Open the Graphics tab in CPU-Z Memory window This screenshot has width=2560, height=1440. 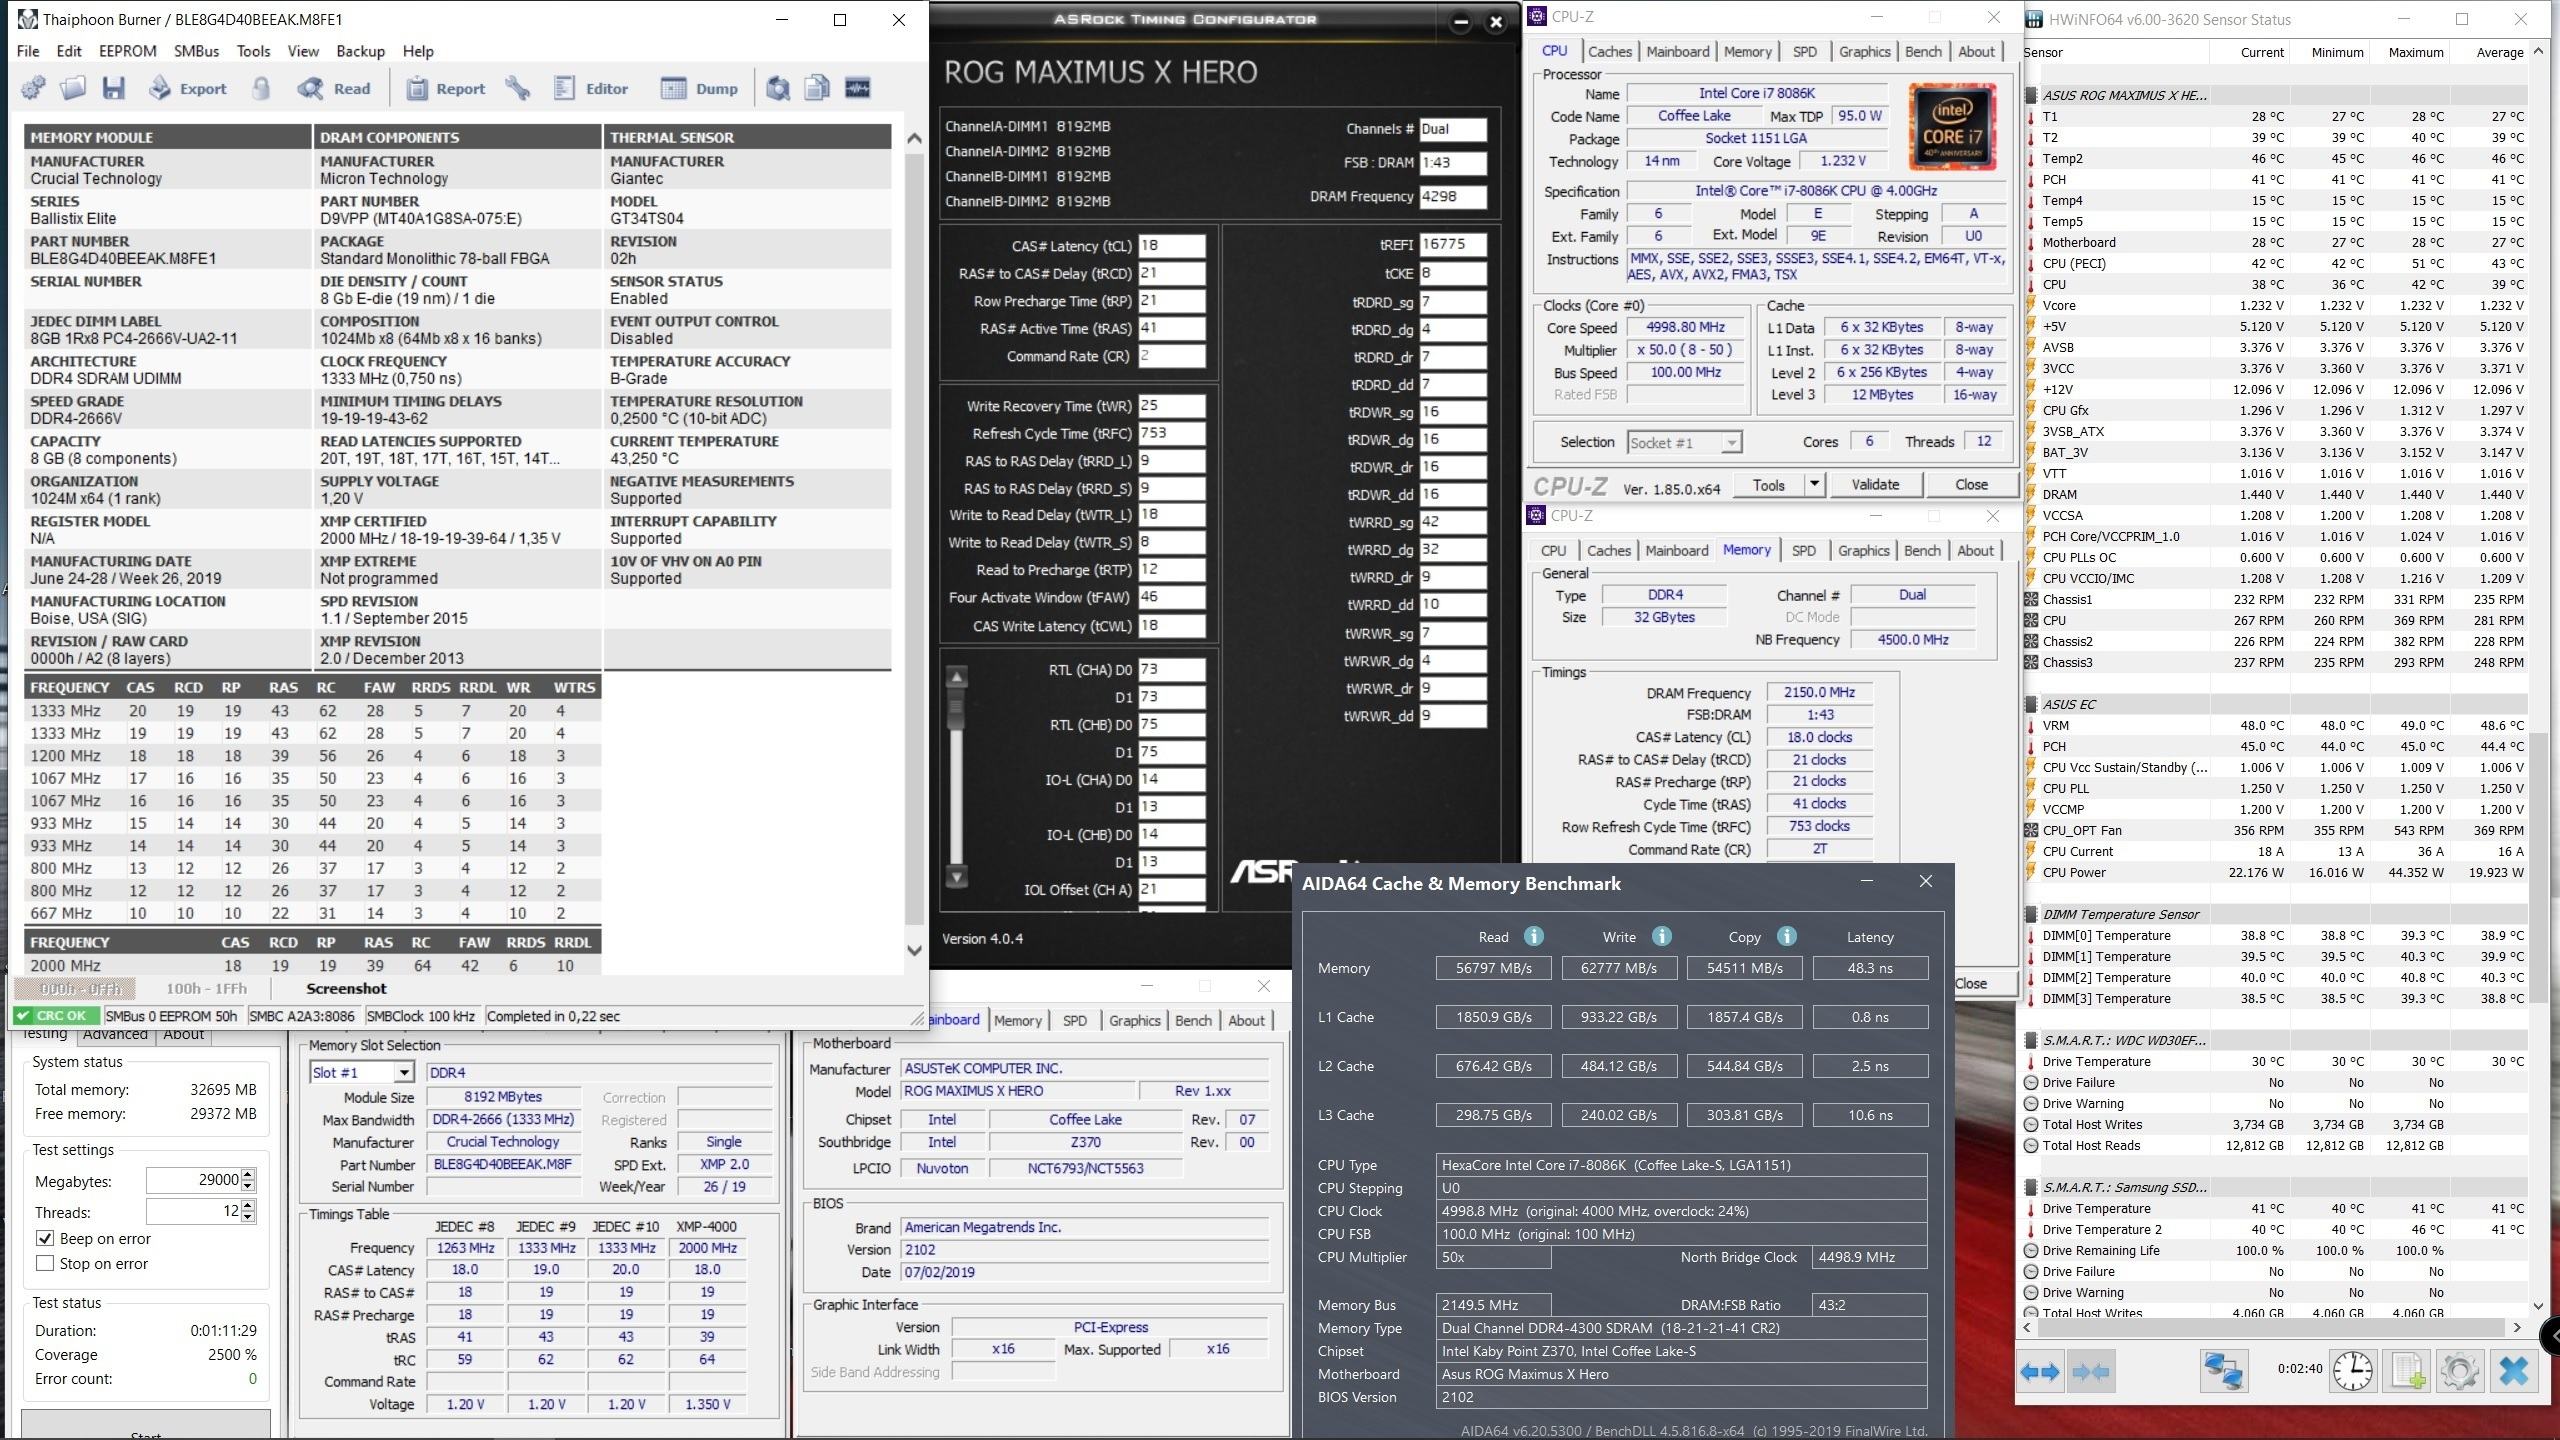pyautogui.click(x=1863, y=550)
